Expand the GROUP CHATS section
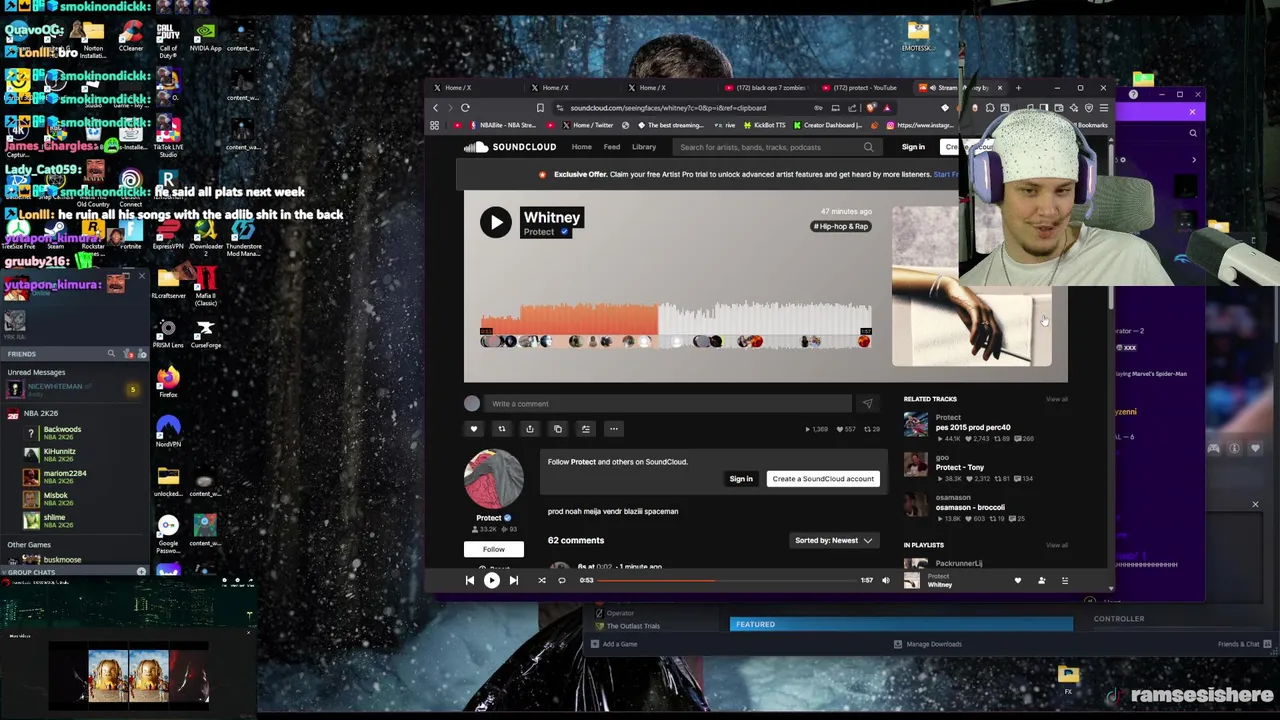 coord(32,572)
